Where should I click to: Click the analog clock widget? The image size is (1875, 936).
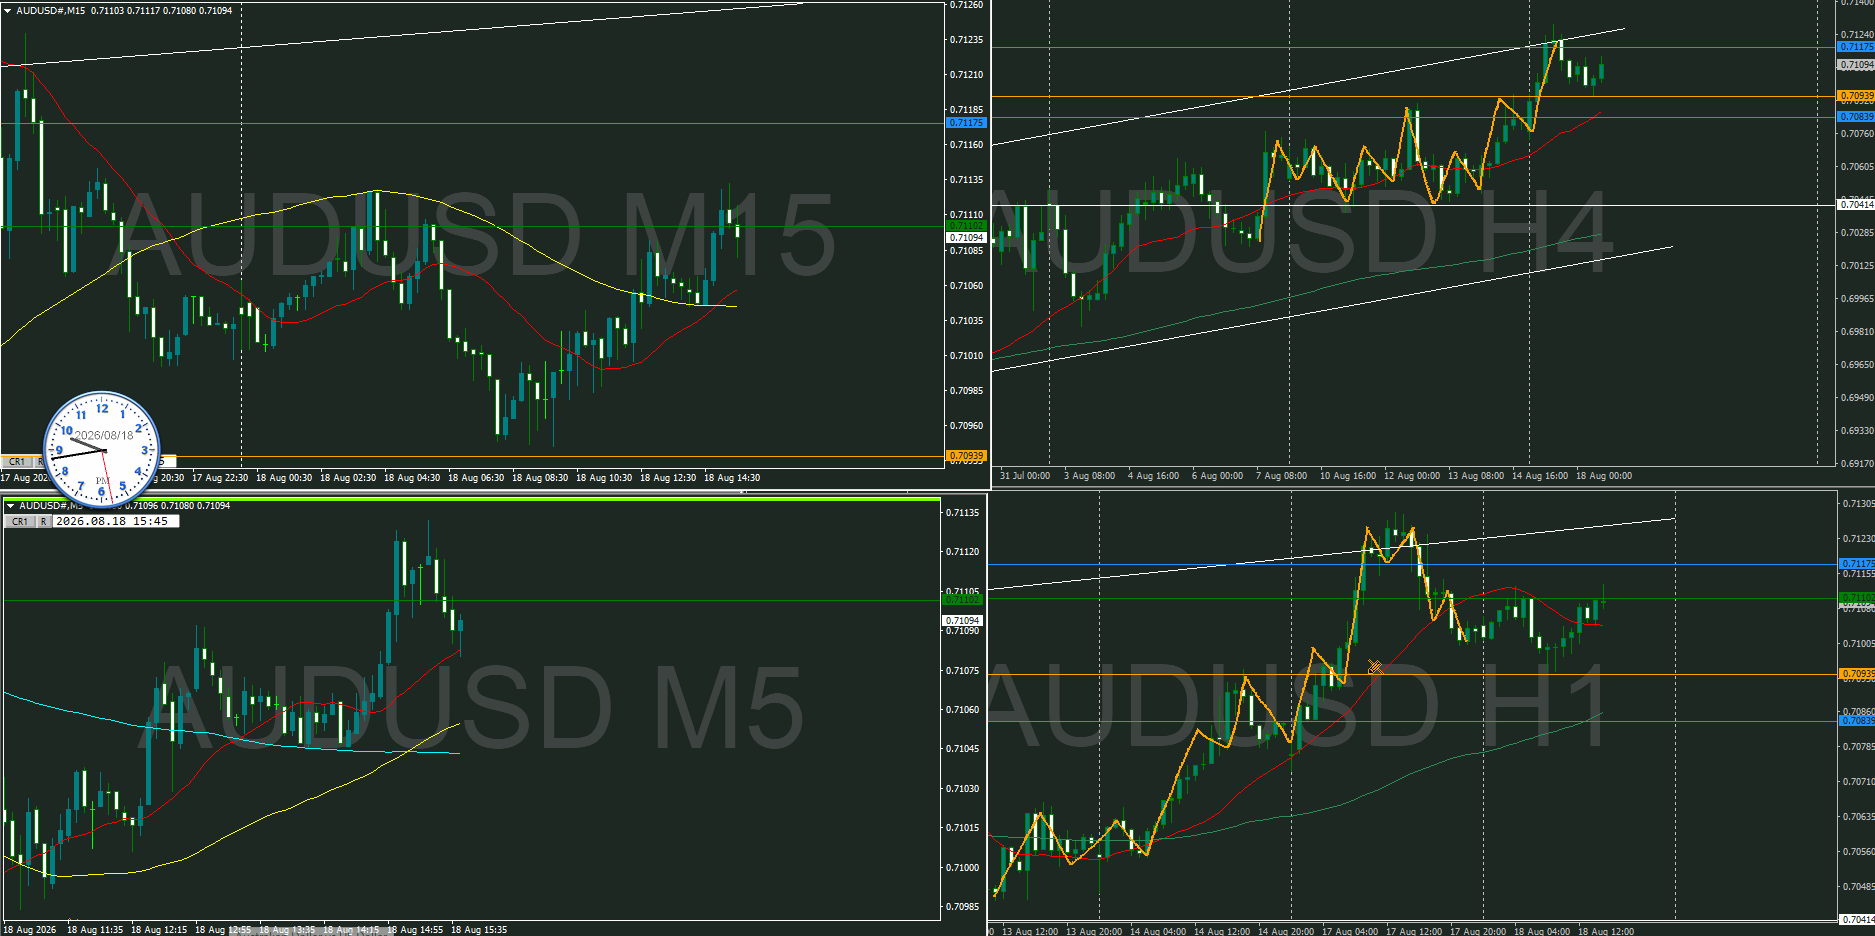click(102, 450)
